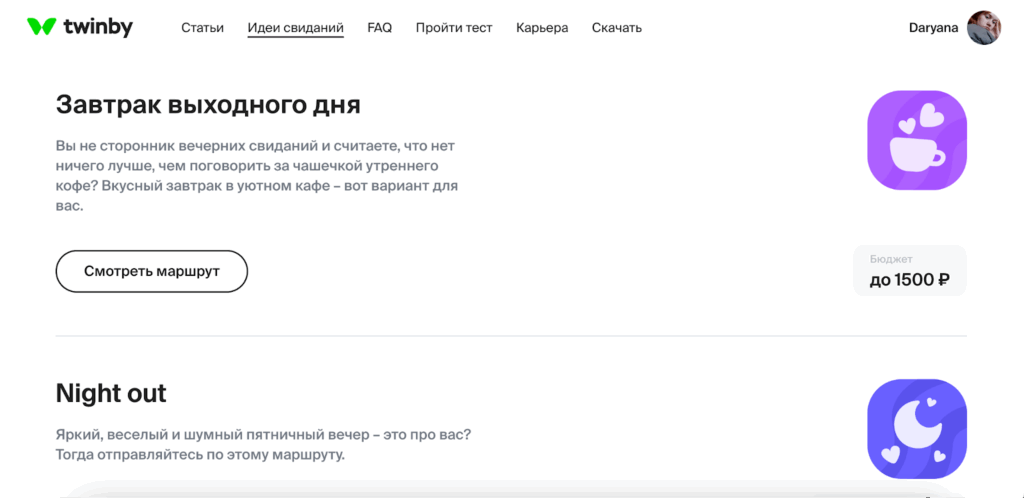Open the Статьи menu item

point(202,28)
